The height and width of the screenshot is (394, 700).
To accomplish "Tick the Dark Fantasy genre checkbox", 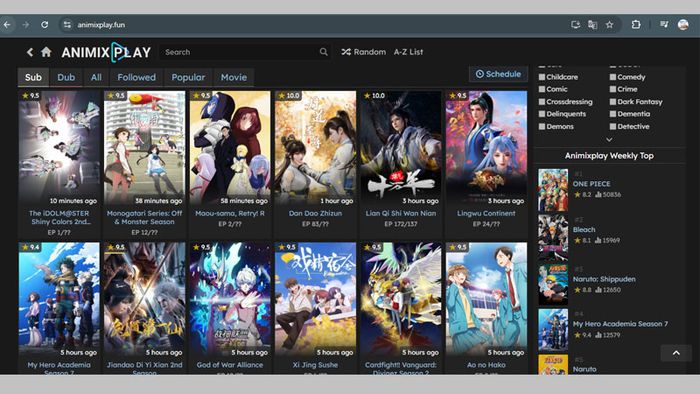I will [613, 102].
